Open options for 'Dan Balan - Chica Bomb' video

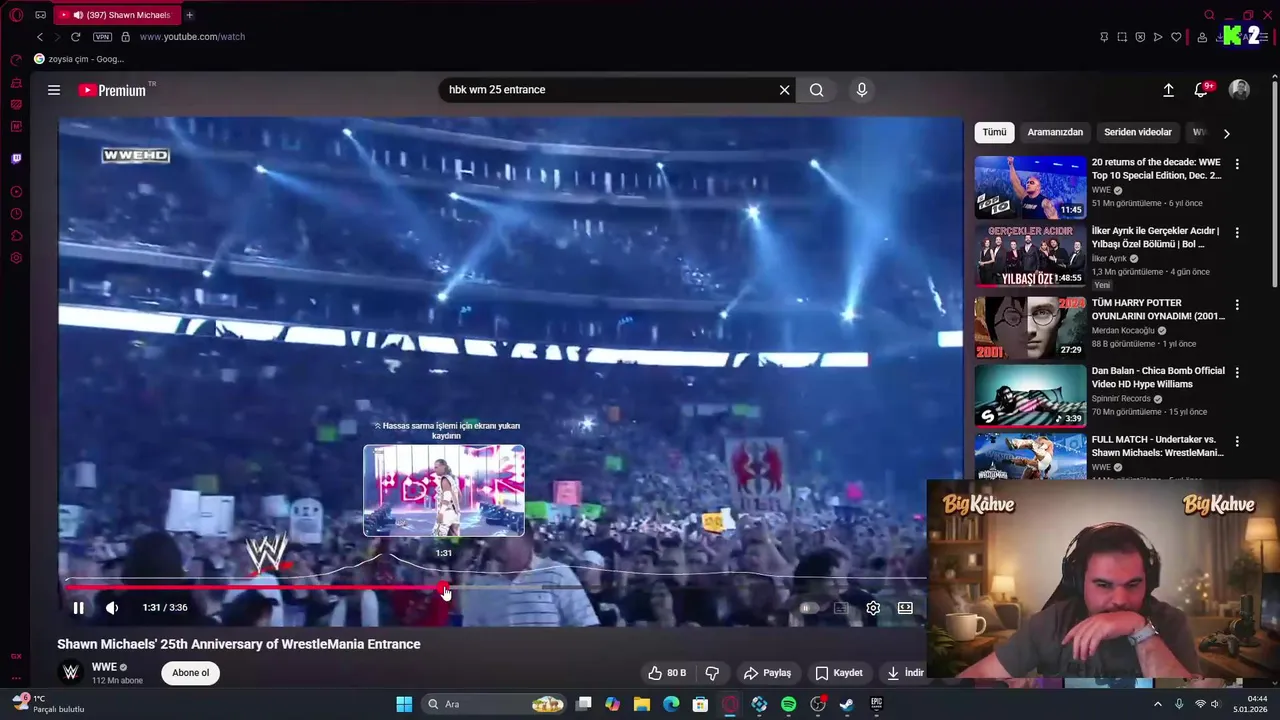(x=1237, y=373)
